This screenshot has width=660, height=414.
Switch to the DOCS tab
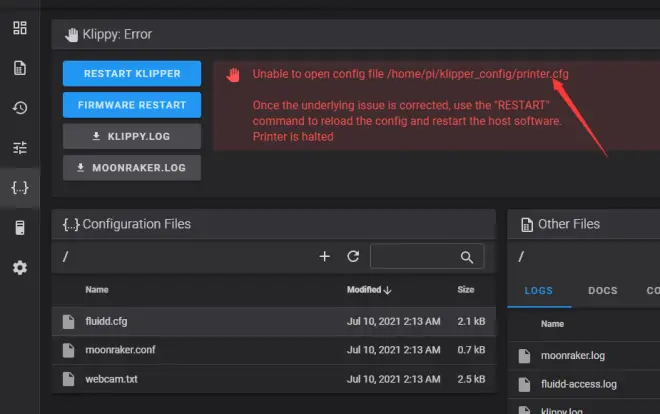tap(603, 291)
